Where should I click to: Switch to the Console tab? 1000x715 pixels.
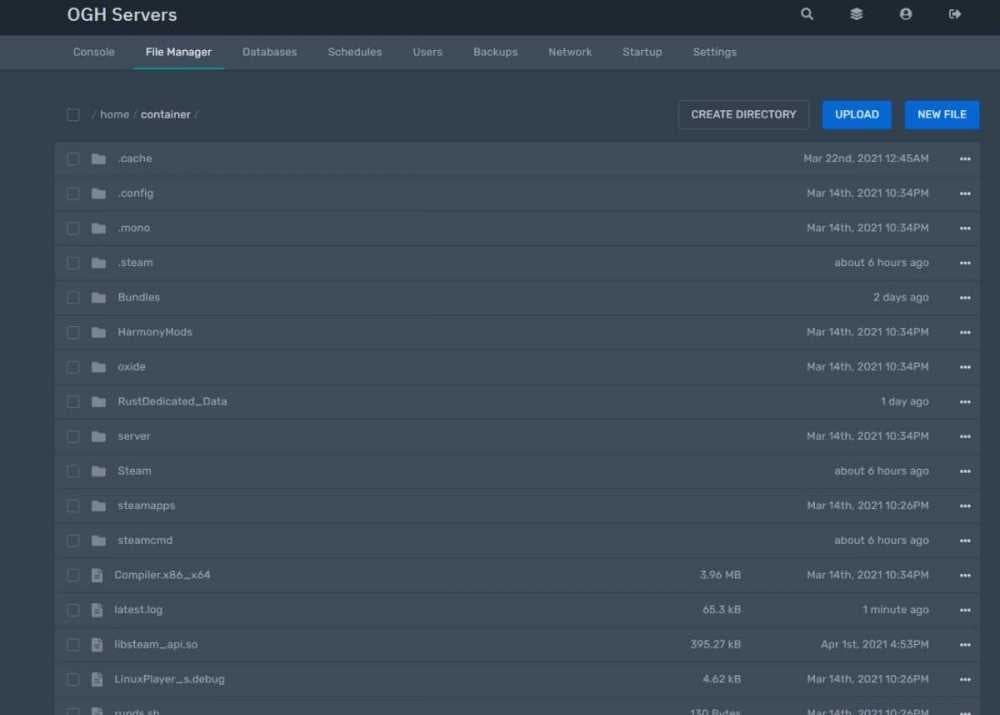(94, 52)
